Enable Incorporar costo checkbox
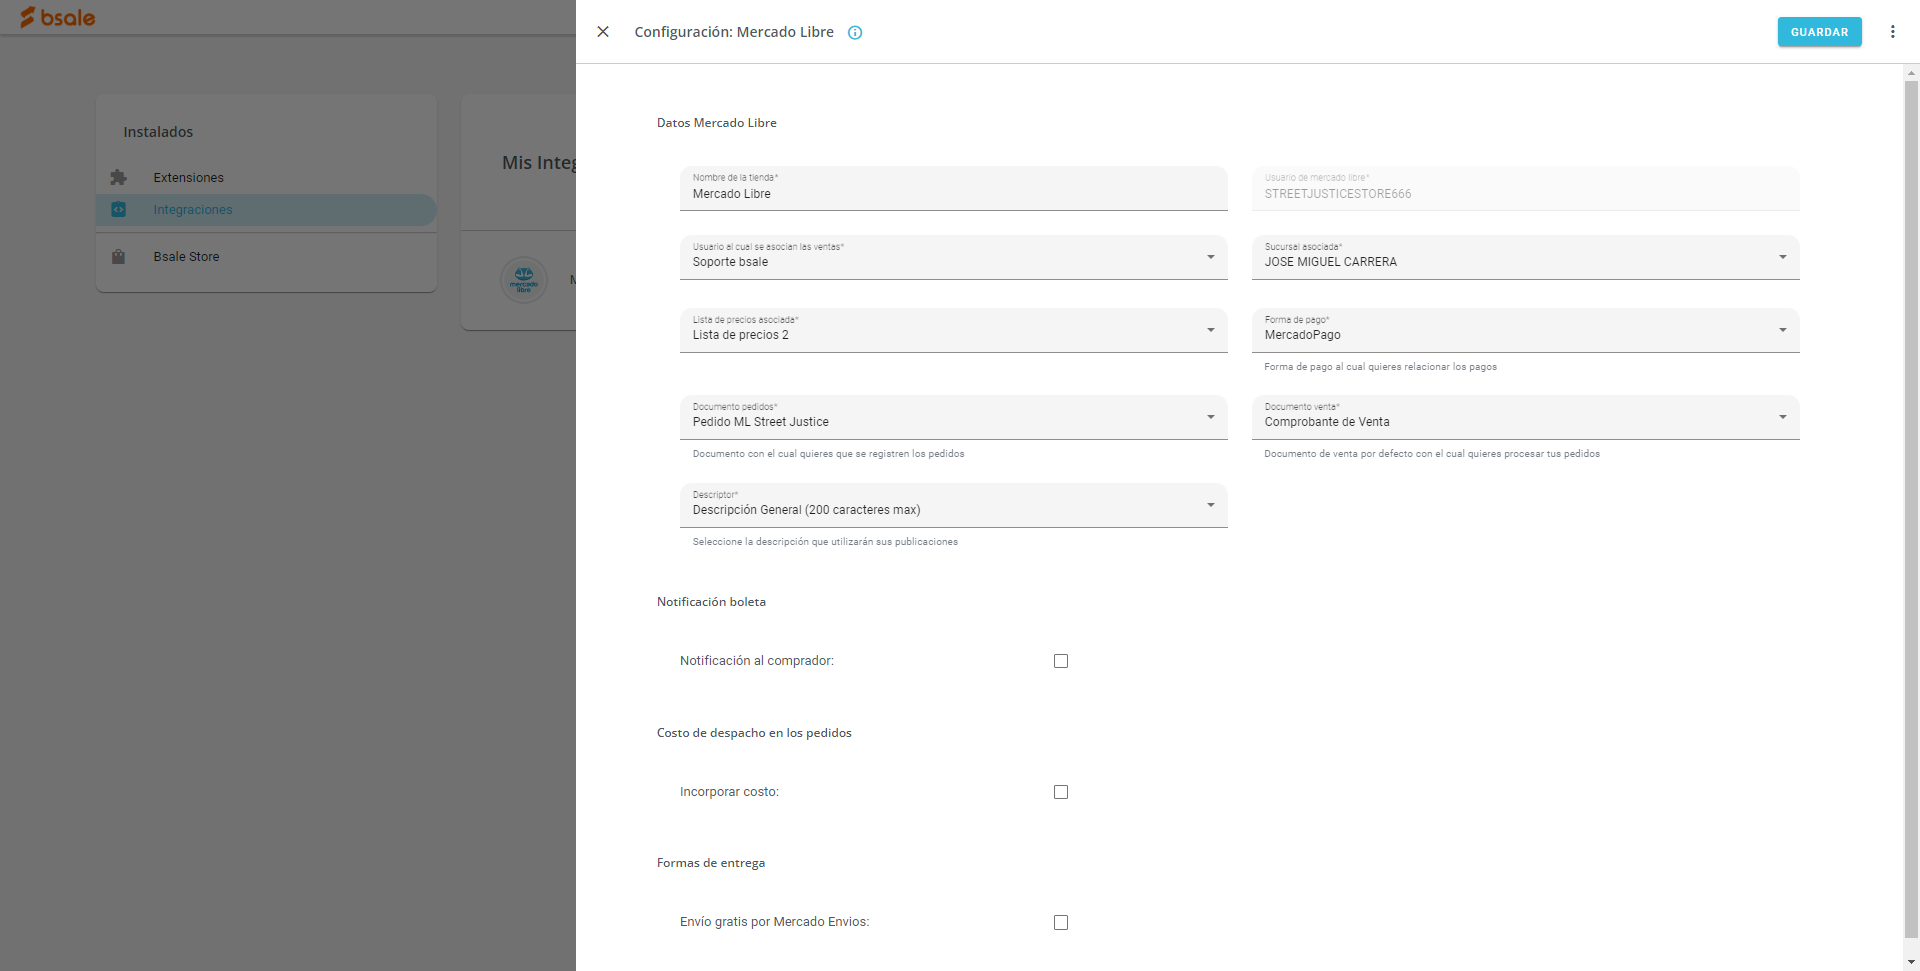This screenshot has width=1920, height=971. tap(1061, 792)
